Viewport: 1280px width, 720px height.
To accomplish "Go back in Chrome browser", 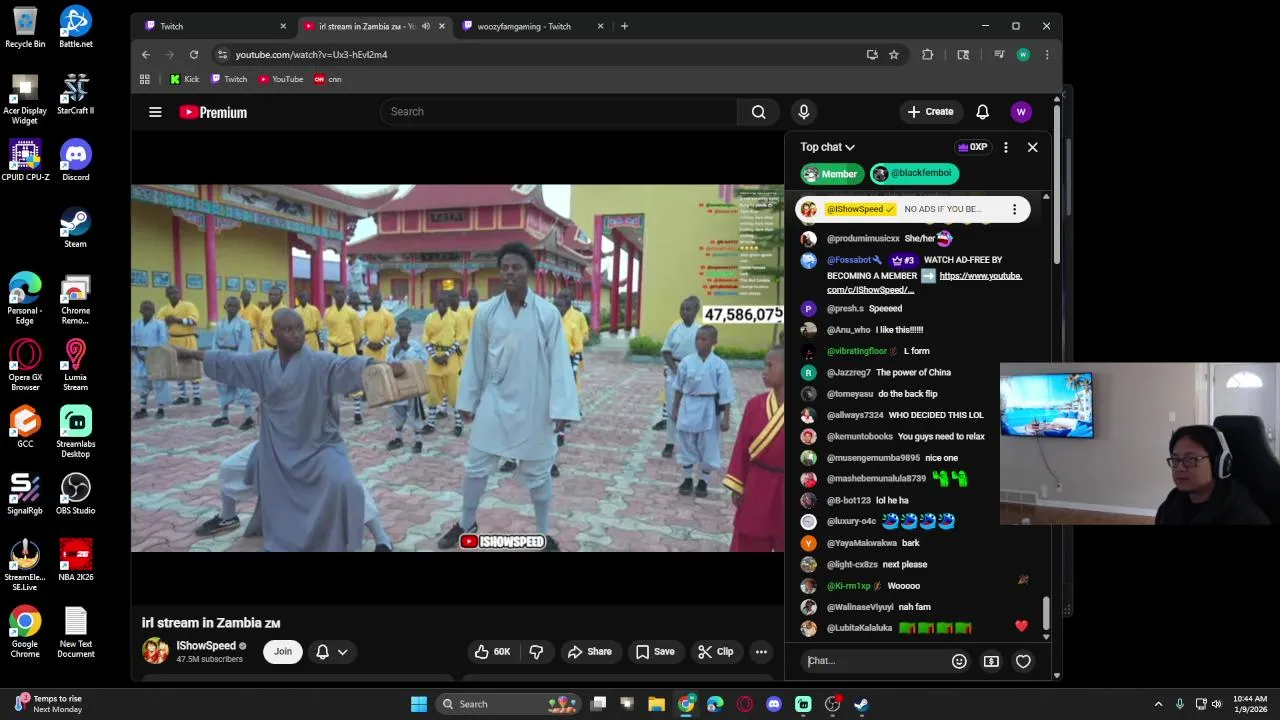I will tap(146, 55).
